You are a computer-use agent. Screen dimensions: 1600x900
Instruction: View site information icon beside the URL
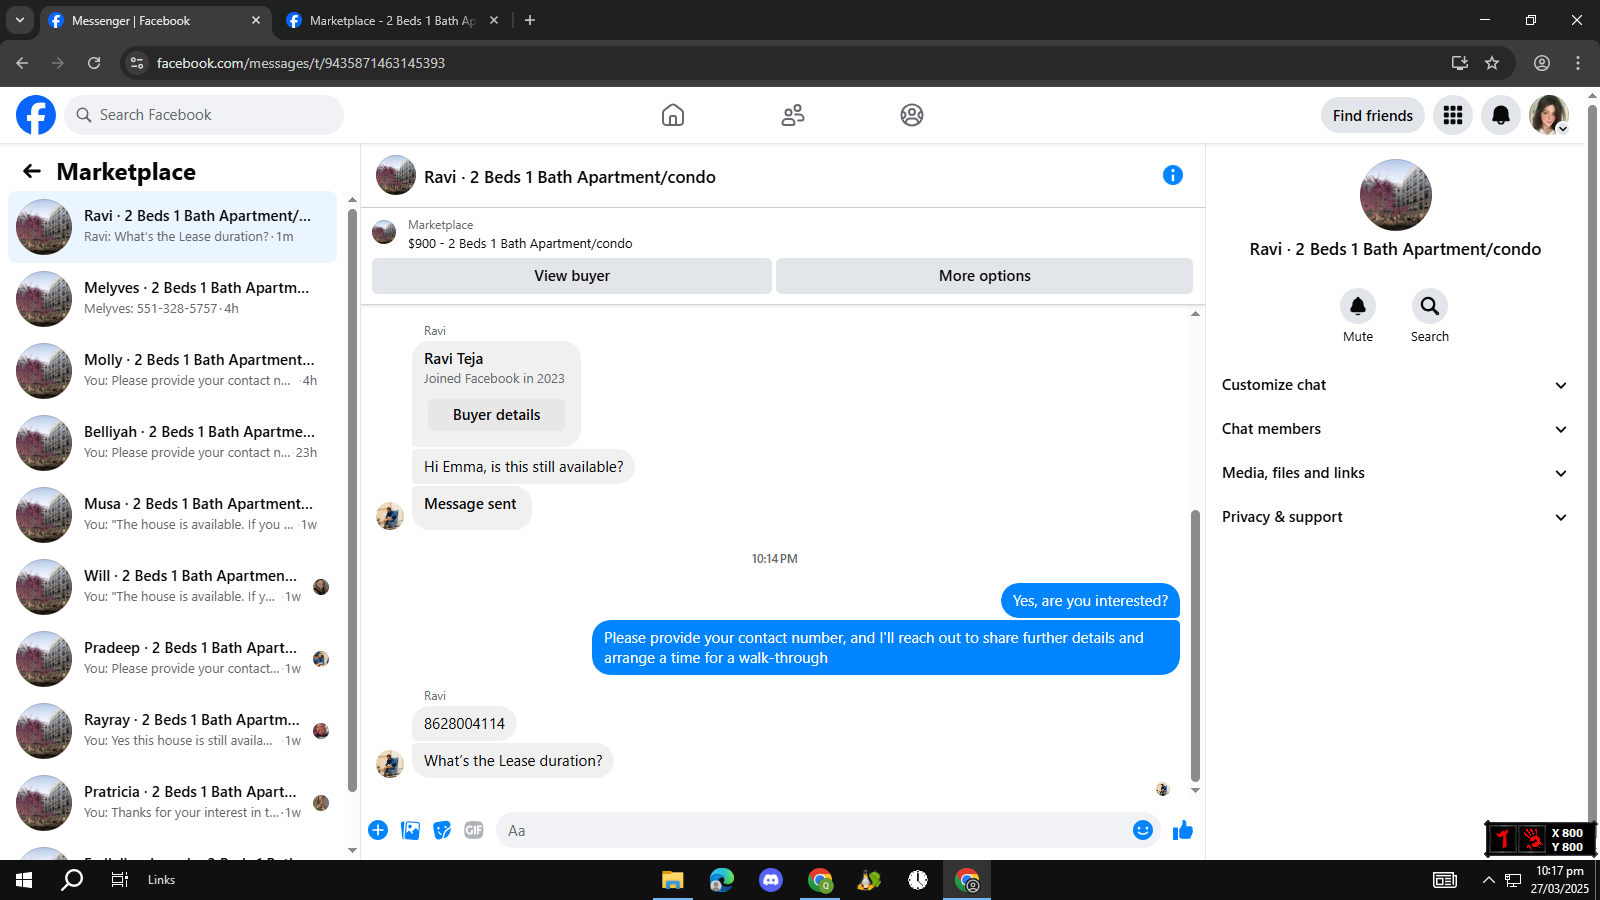137,63
